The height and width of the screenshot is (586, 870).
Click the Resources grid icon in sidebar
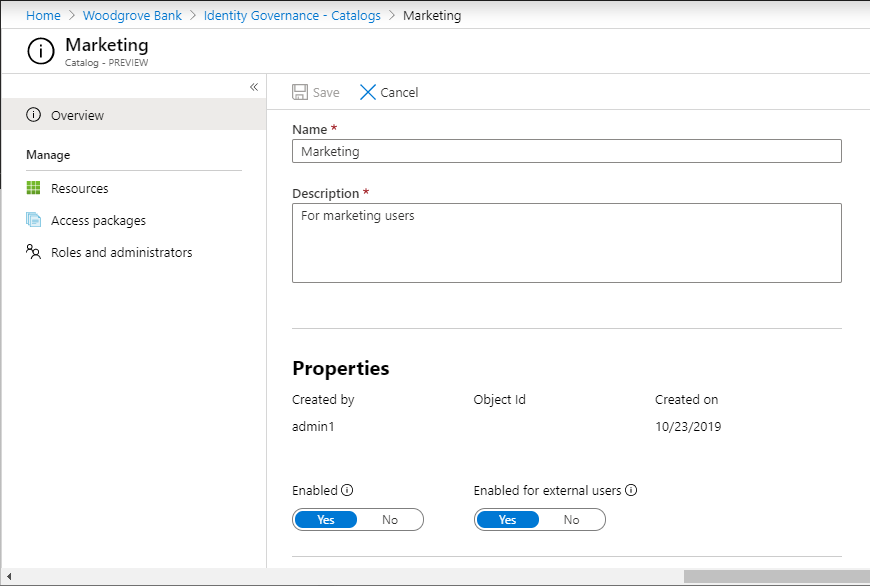[x=35, y=188]
